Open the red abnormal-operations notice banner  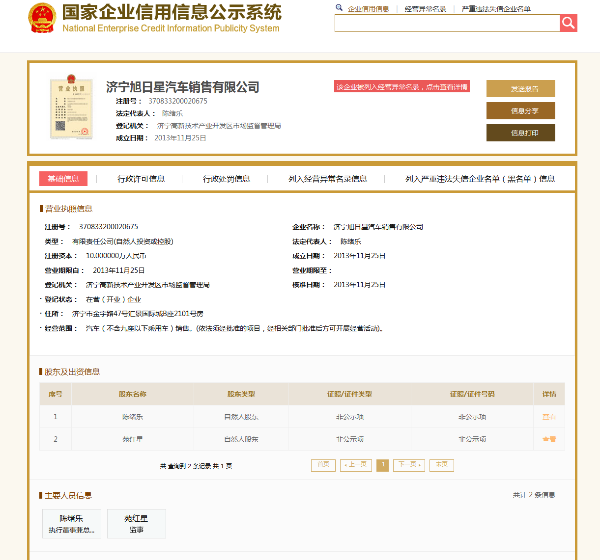click(402, 87)
